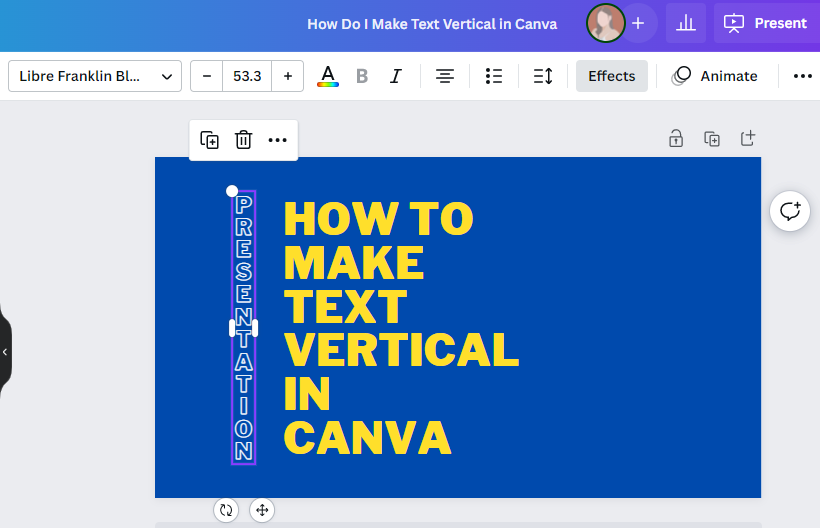Add a new page using the add page icon
Screen dimensions: 820x528
tap(747, 139)
